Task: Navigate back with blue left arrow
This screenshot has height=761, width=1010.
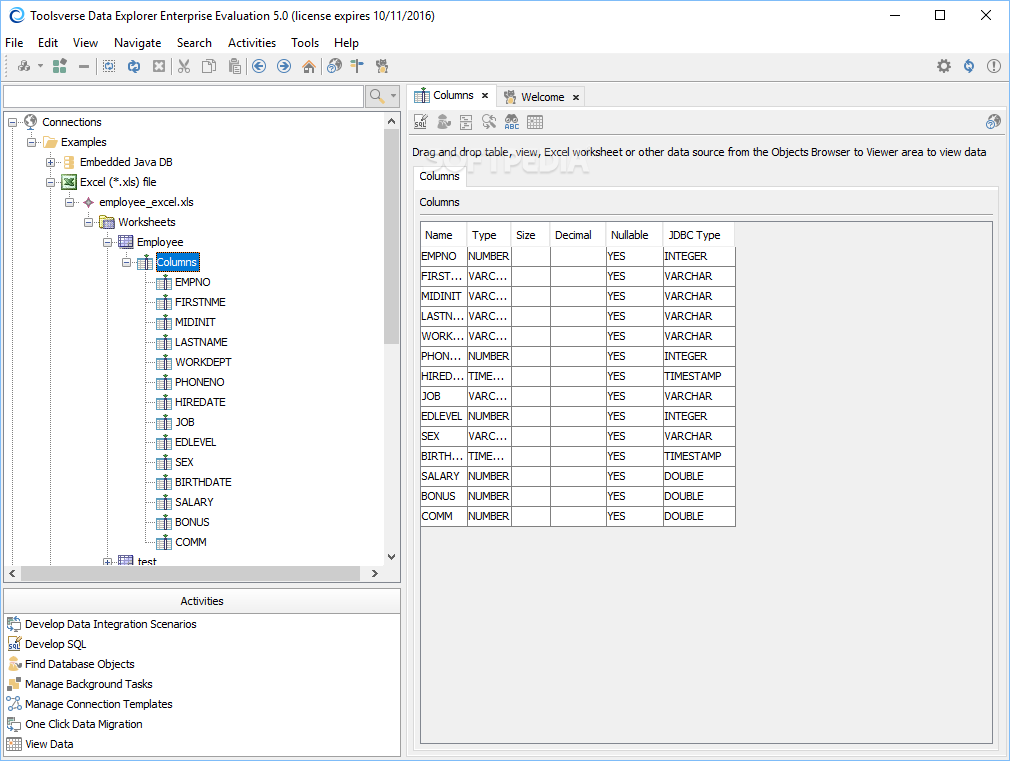Action: 259,66
